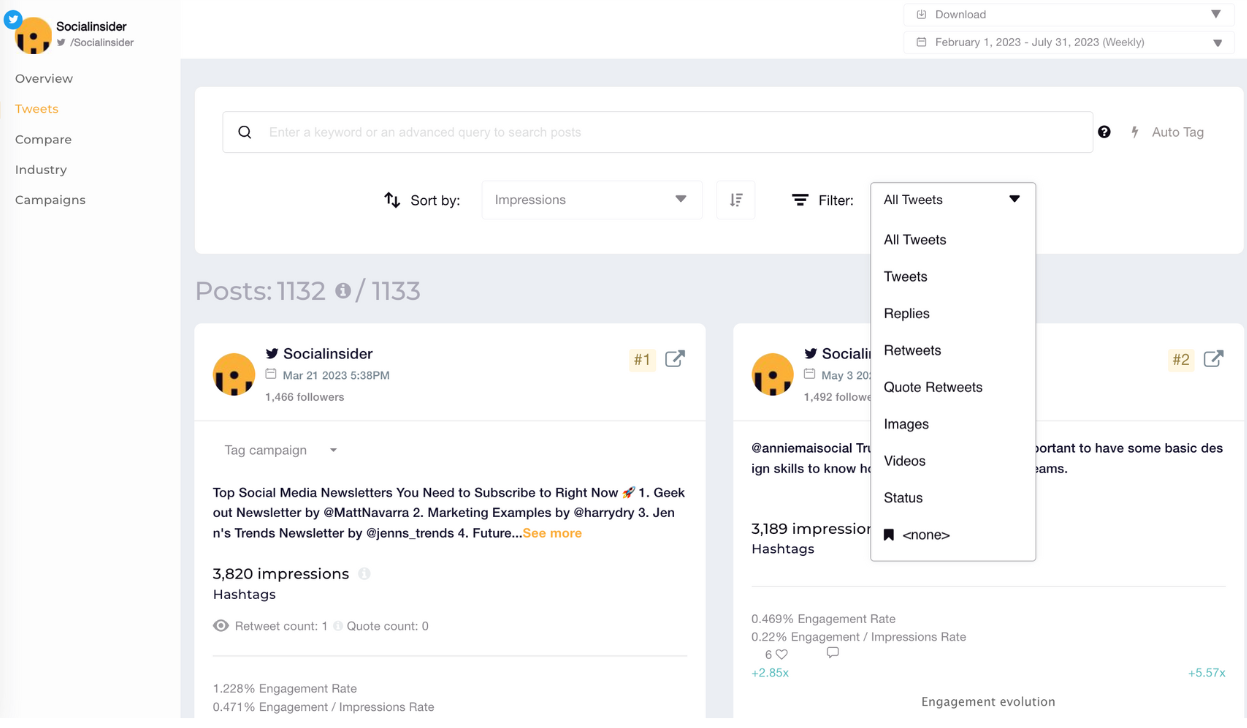Image resolution: width=1247 pixels, height=728 pixels.
Task: Click the 1,466 followers text
Action: coord(305,397)
